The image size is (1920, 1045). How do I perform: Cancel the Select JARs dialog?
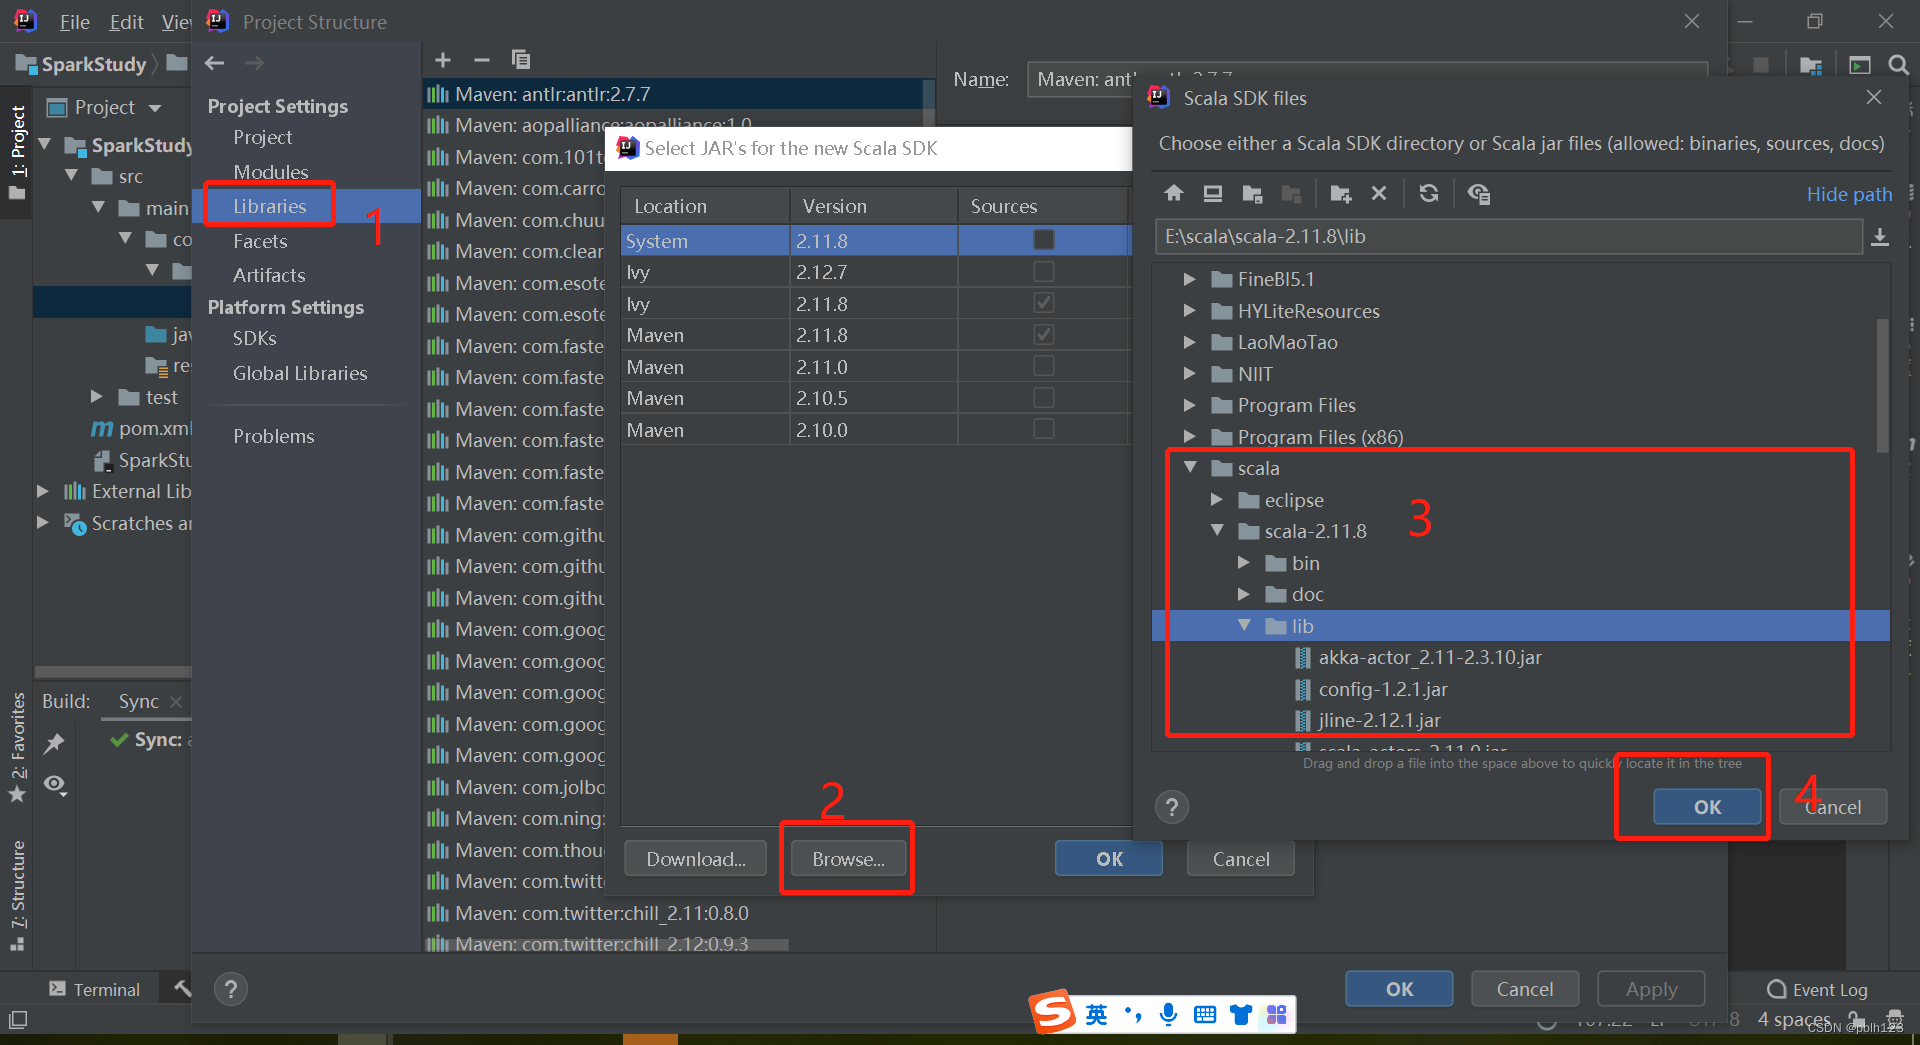pos(1241,859)
